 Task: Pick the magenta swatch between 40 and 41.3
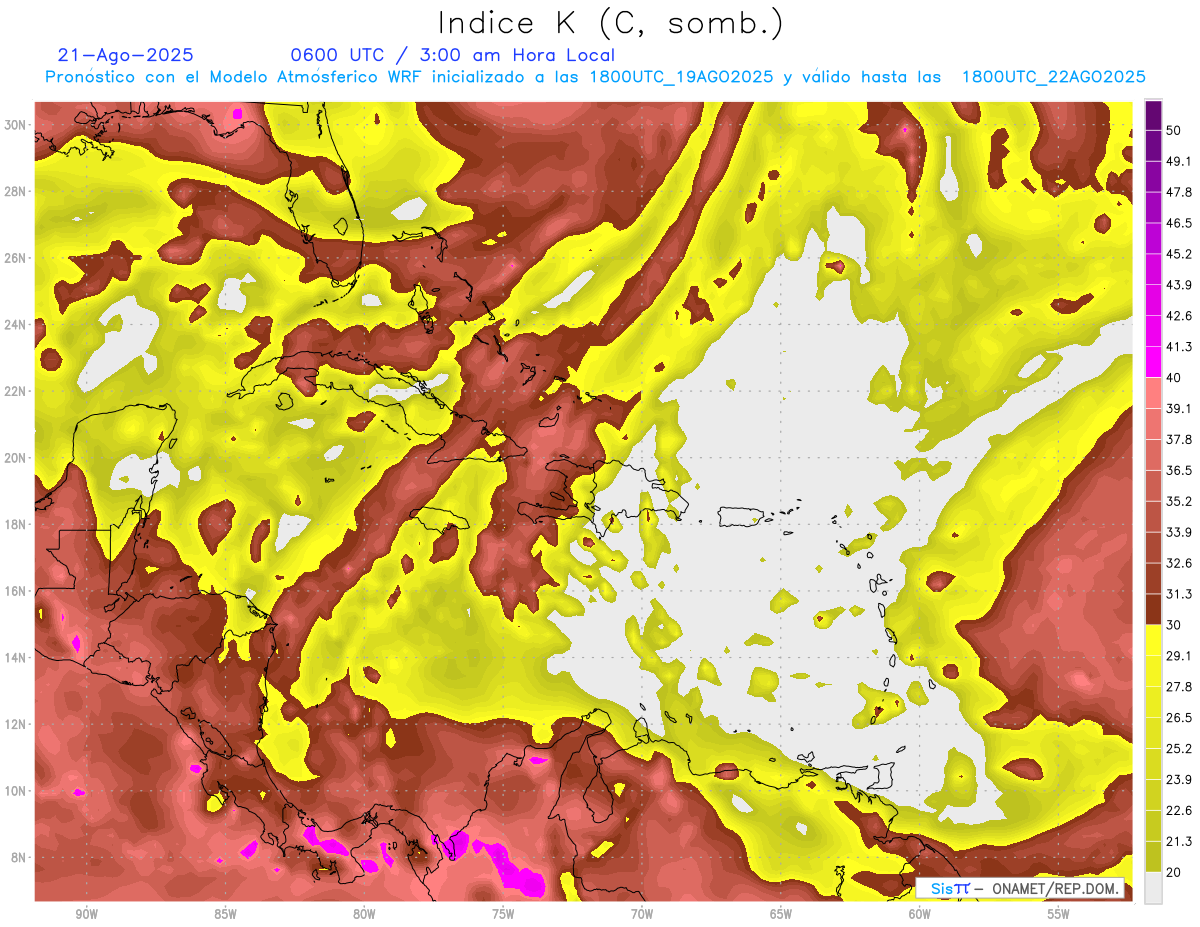1153,362
